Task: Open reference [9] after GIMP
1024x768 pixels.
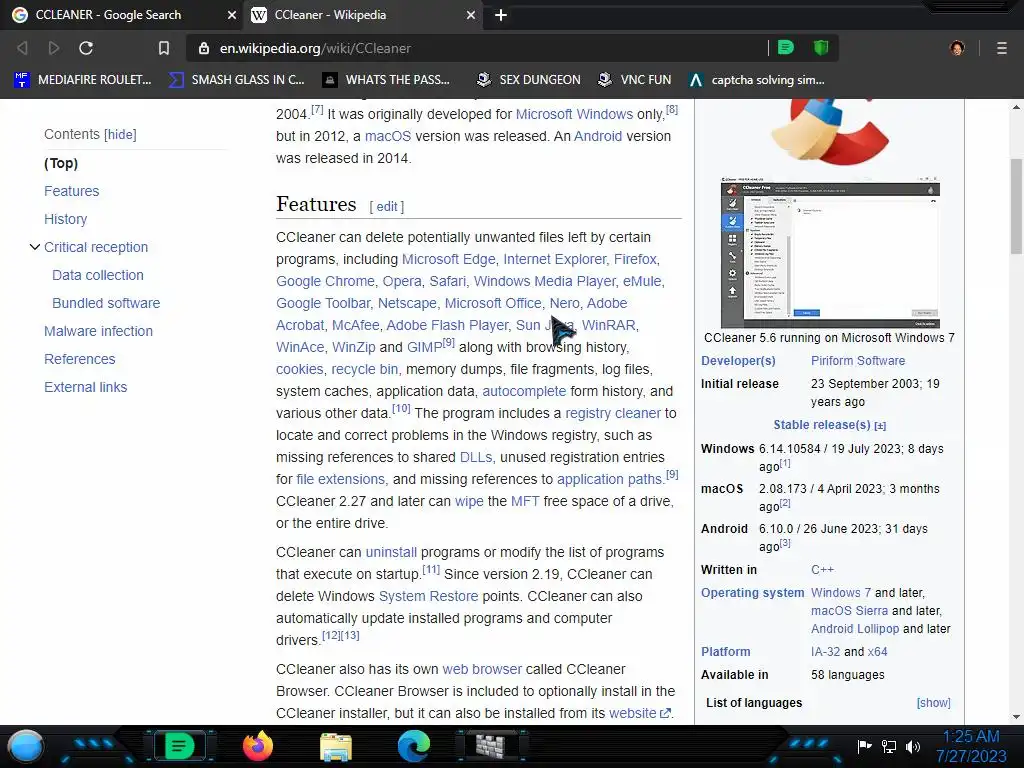Action: pyautogui.click(x=448, y=342)
